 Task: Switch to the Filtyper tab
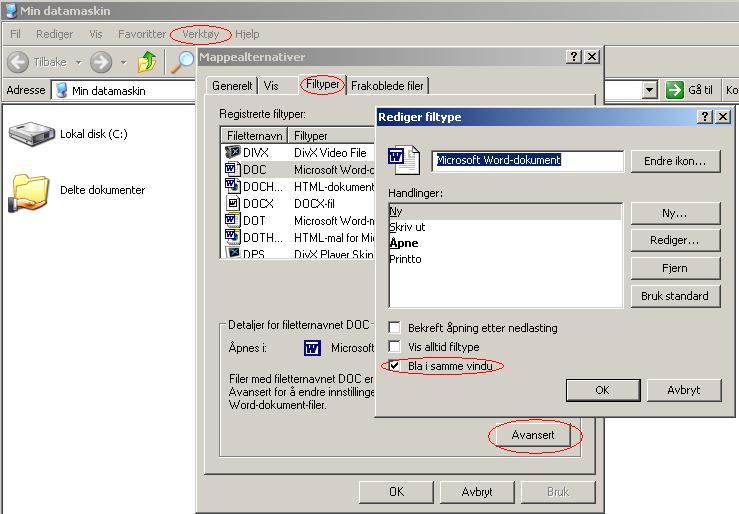(323, 84)
